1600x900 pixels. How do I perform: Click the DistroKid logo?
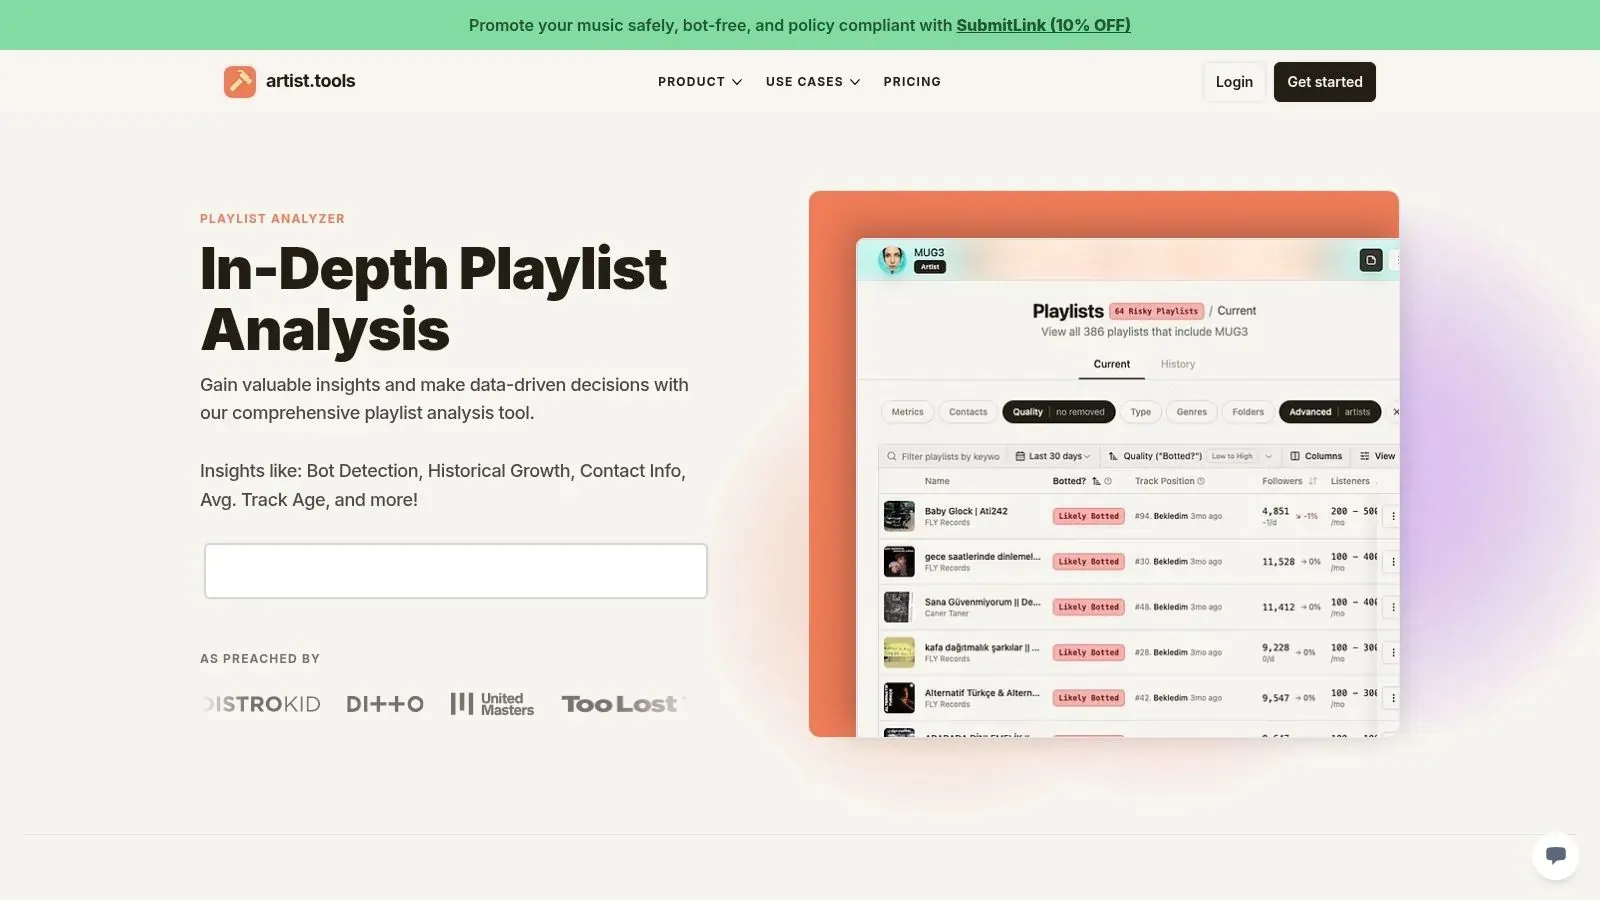point(261,704)
